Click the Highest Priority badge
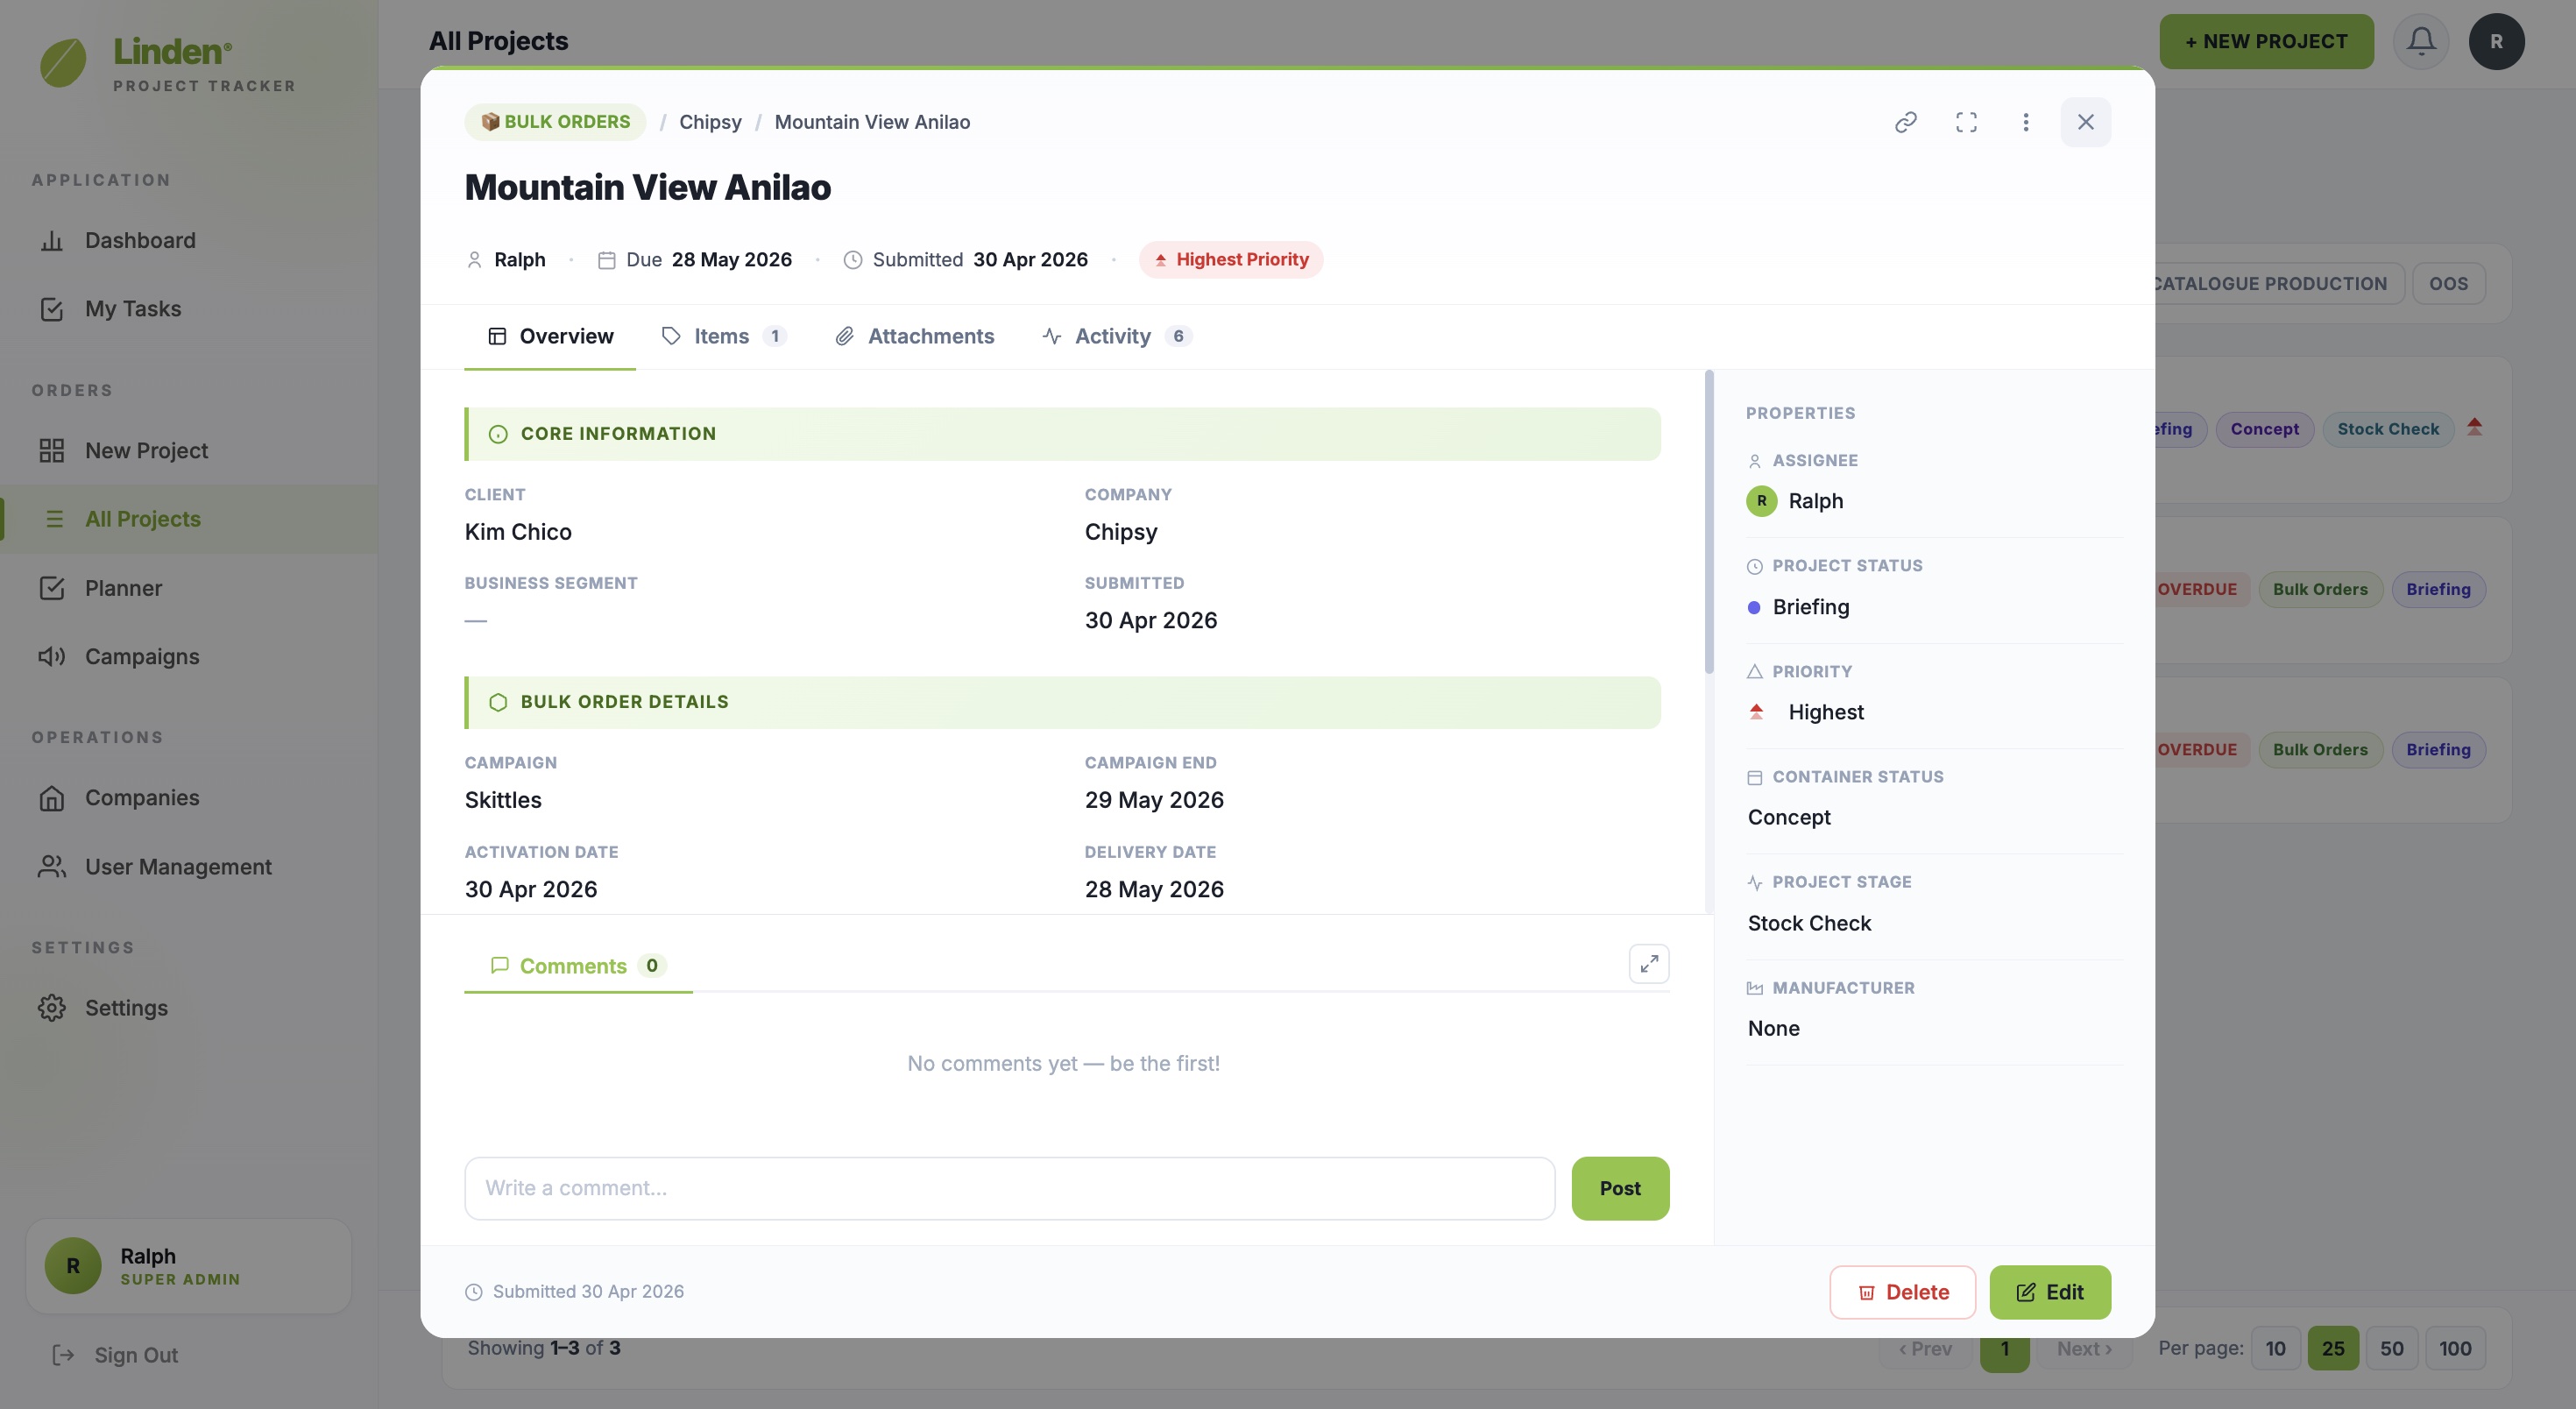The width and height of the screenshot is (2576, 1409). click(x=1231, y=260)
